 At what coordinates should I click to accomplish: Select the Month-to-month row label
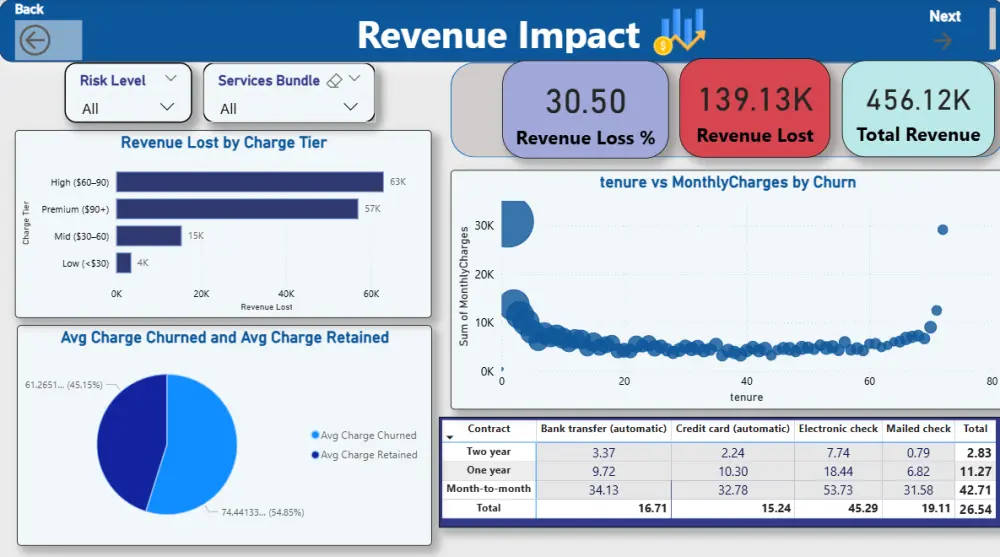(x=489, y=489)
